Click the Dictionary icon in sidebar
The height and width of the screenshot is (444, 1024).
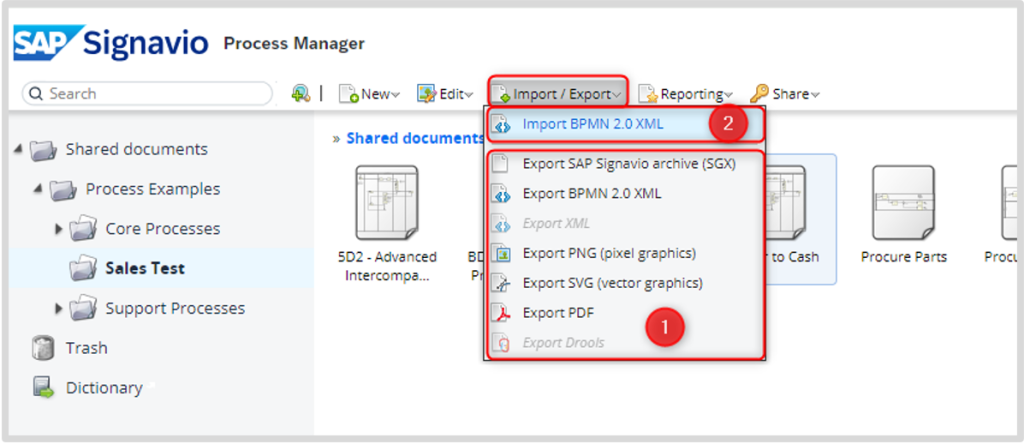pos(43,388)
